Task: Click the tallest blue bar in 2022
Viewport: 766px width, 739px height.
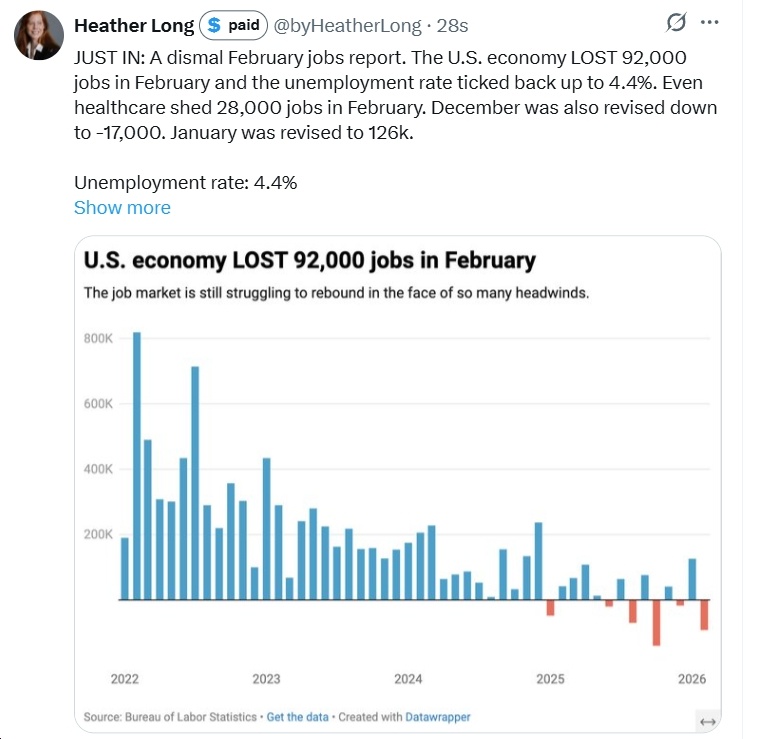Action: (x=137, y=465)
